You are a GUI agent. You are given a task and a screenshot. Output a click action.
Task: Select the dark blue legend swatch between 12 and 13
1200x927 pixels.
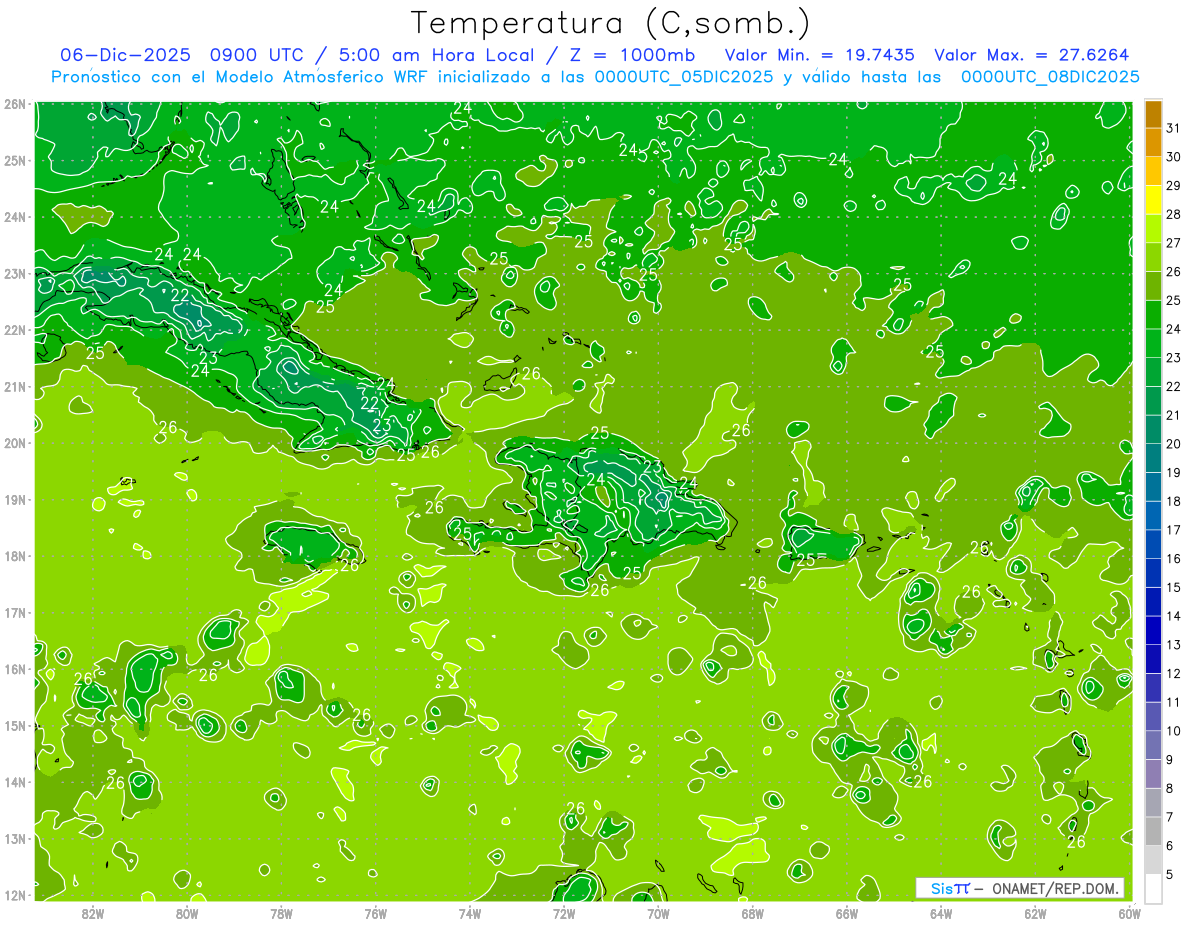coord(1153,659)
